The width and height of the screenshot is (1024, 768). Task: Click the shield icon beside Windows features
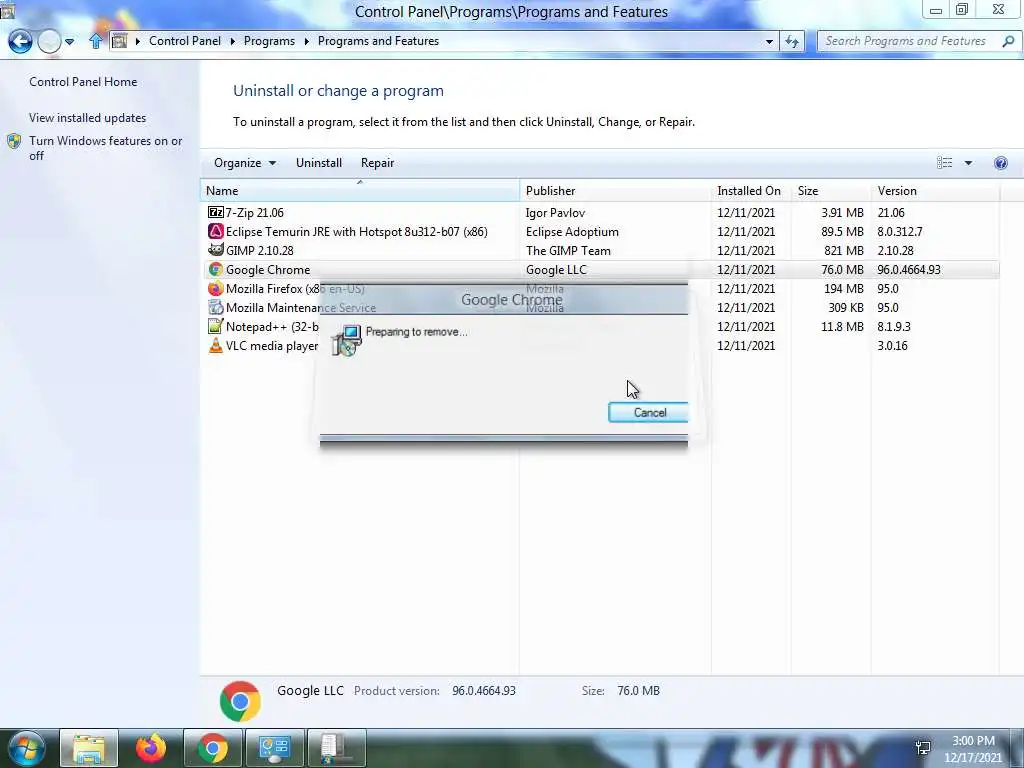point(14,141)
